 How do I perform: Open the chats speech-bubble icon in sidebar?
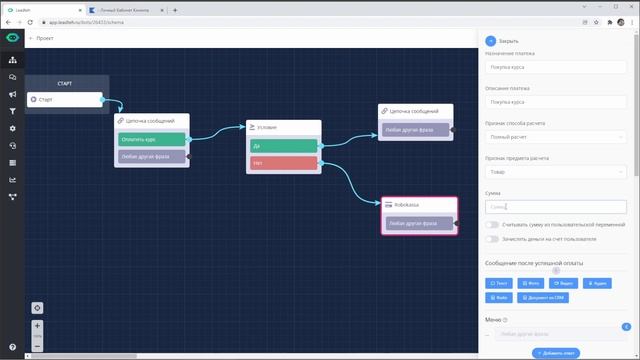coord(13,77)
